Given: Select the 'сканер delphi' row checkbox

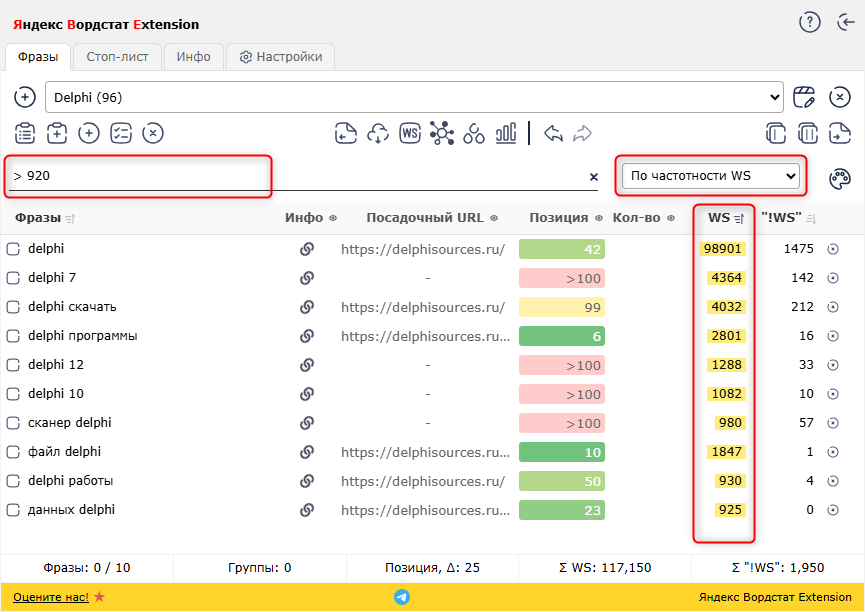Looking at the screenshot, I should pyautogui.click(x=14, y=423).
